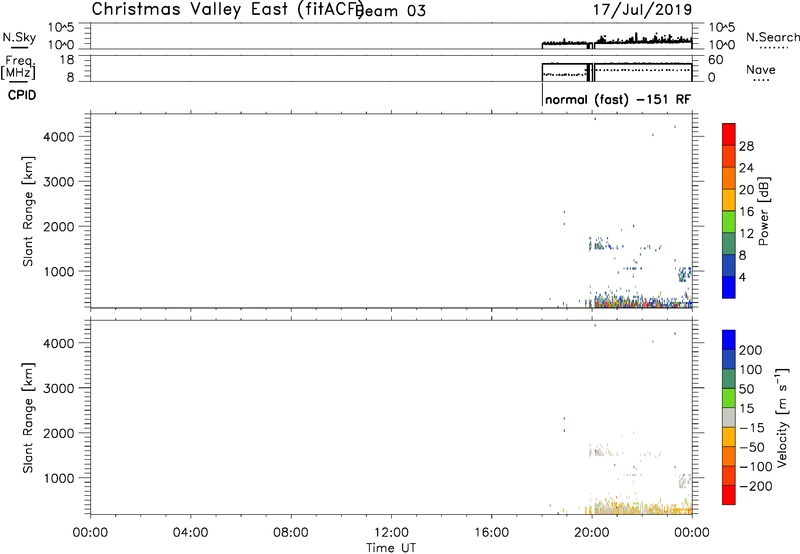Image resolution: width=800 pixels, height=554 pixels.
Task: Click the power panel 'Slant Range [km]' label
Action: pyautogui.click(x=28, y=211)
